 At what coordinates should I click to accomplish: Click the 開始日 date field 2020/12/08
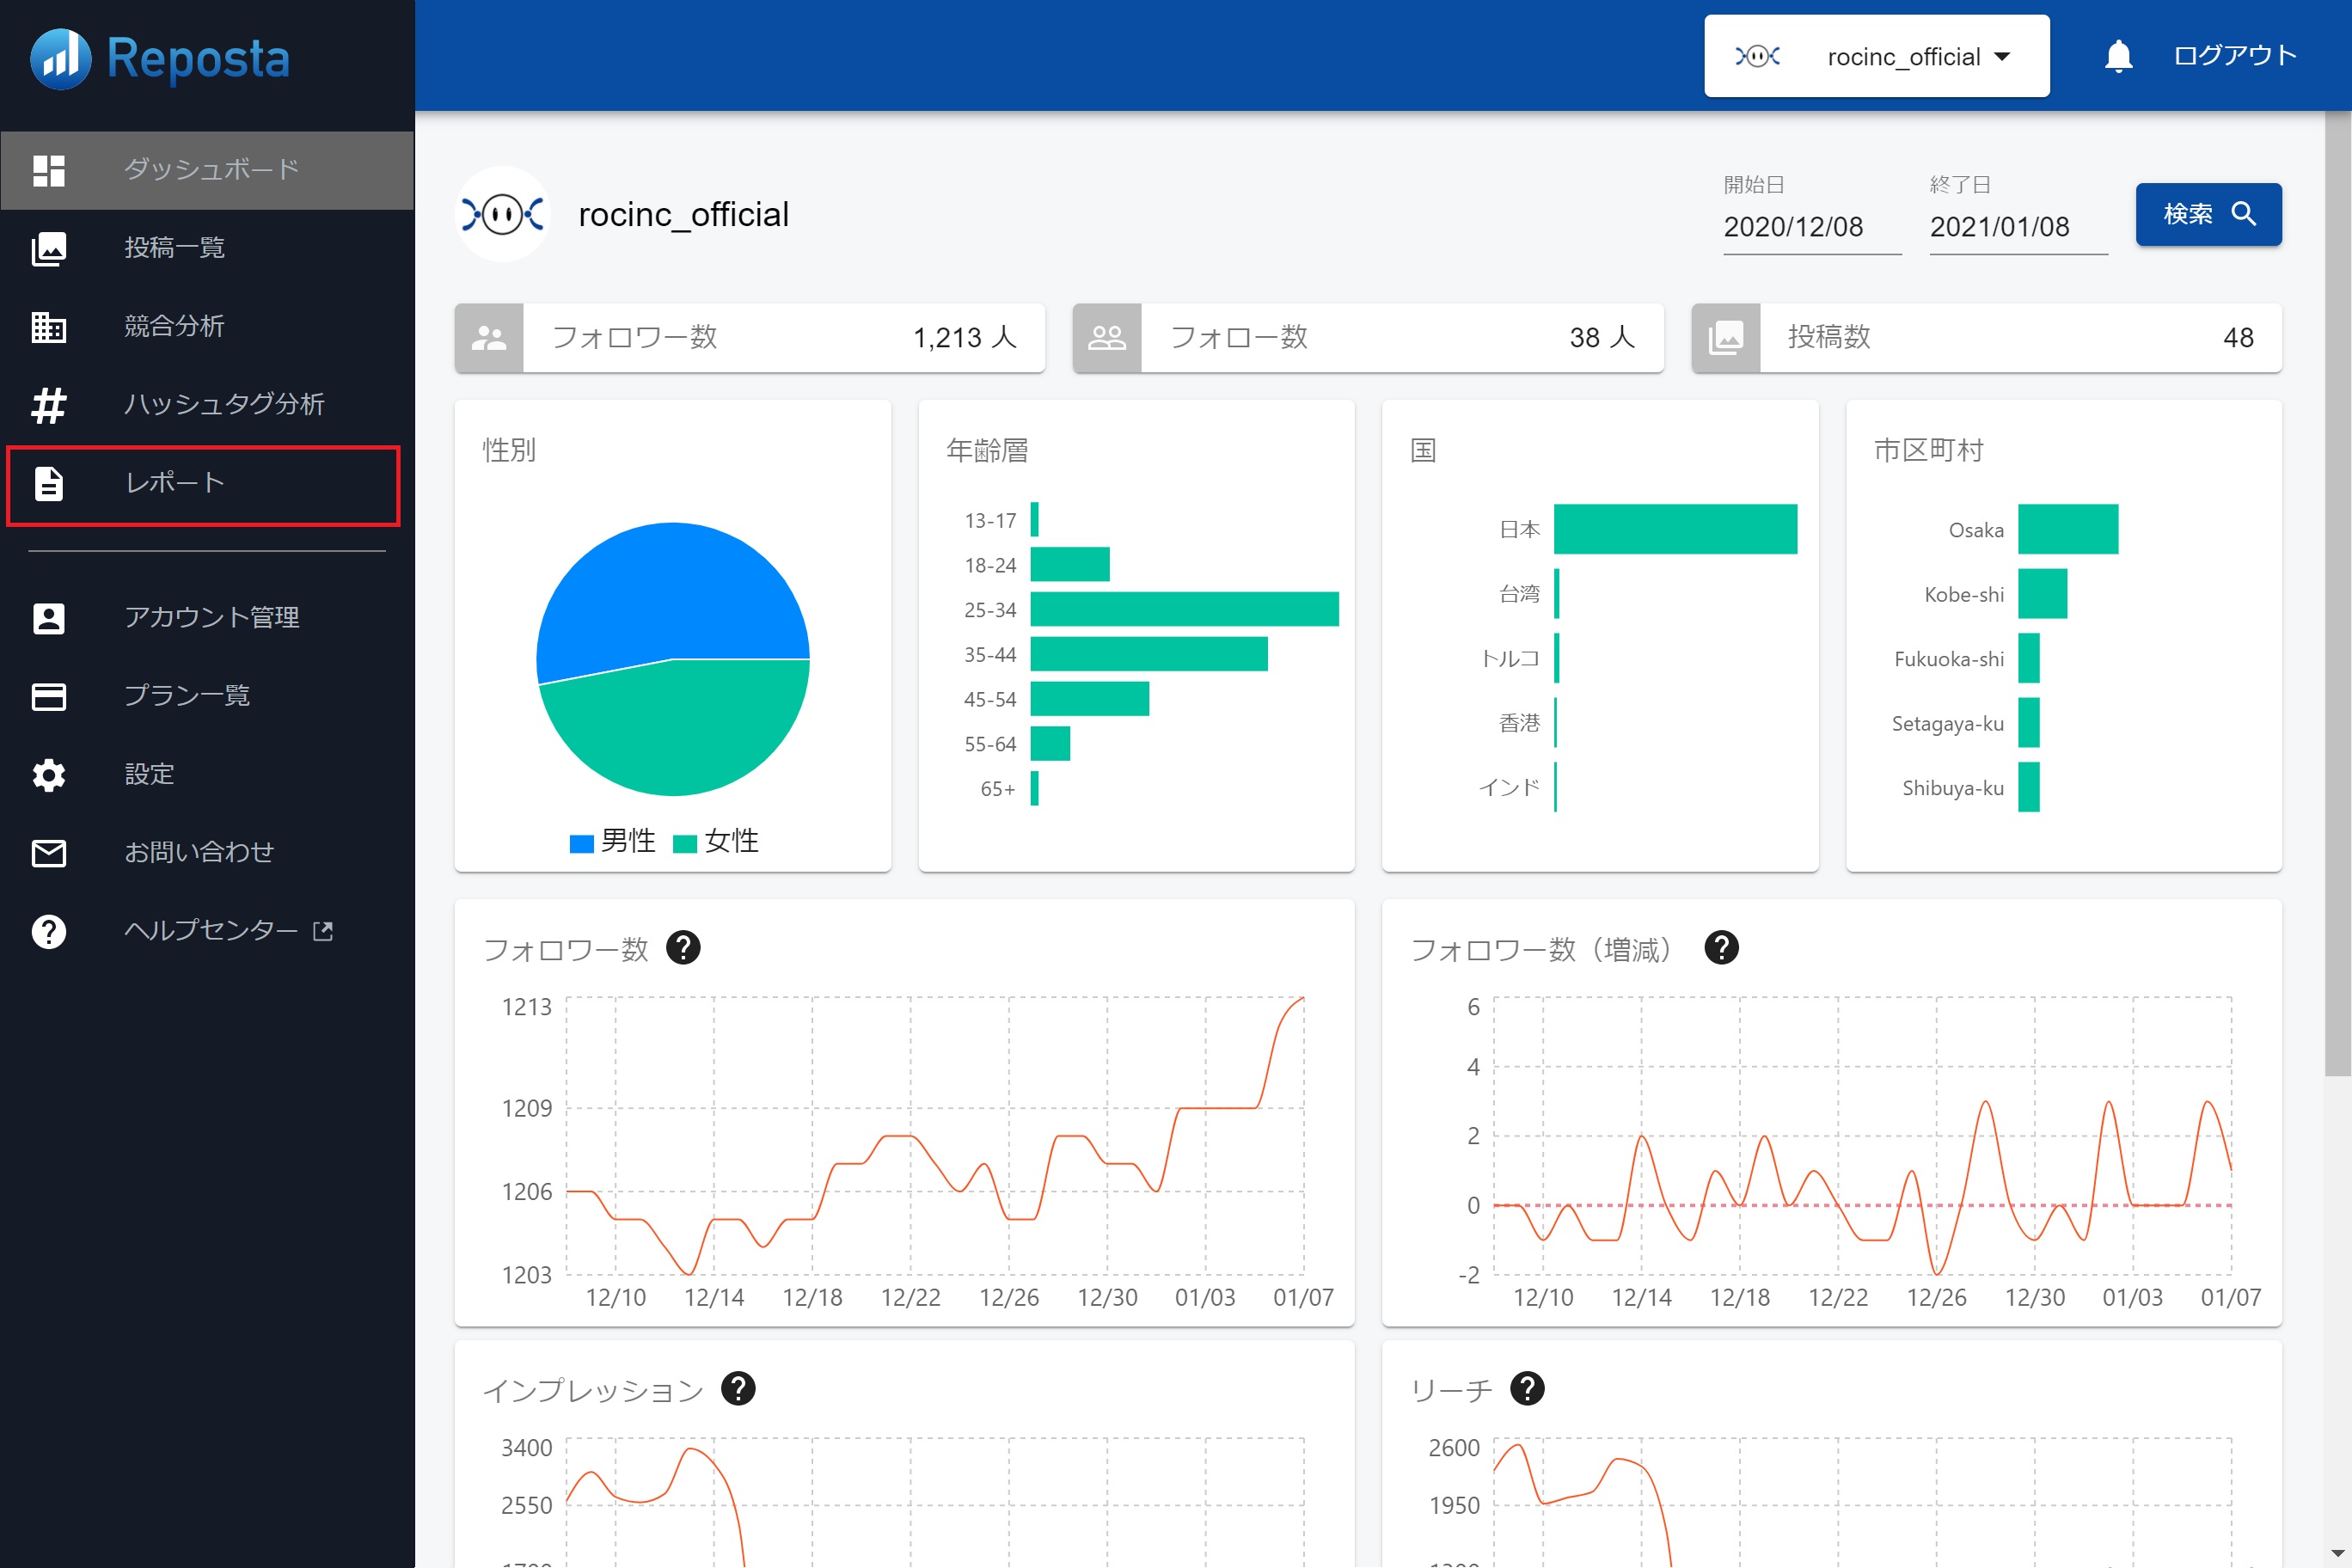pos(1812,227)
